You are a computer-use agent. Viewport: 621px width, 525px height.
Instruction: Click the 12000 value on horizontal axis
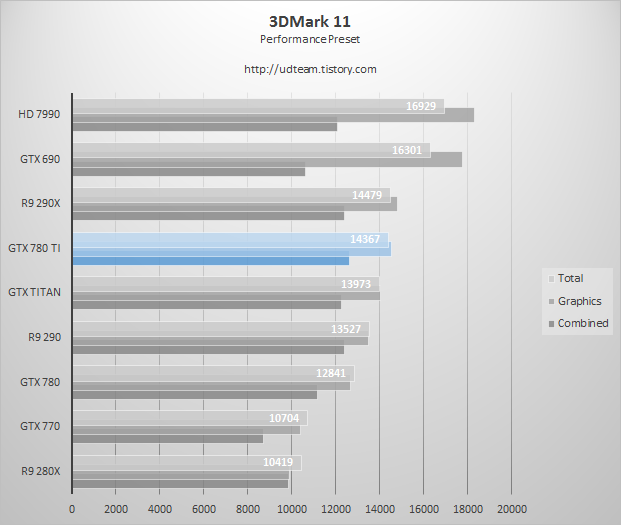coord(335,509)
